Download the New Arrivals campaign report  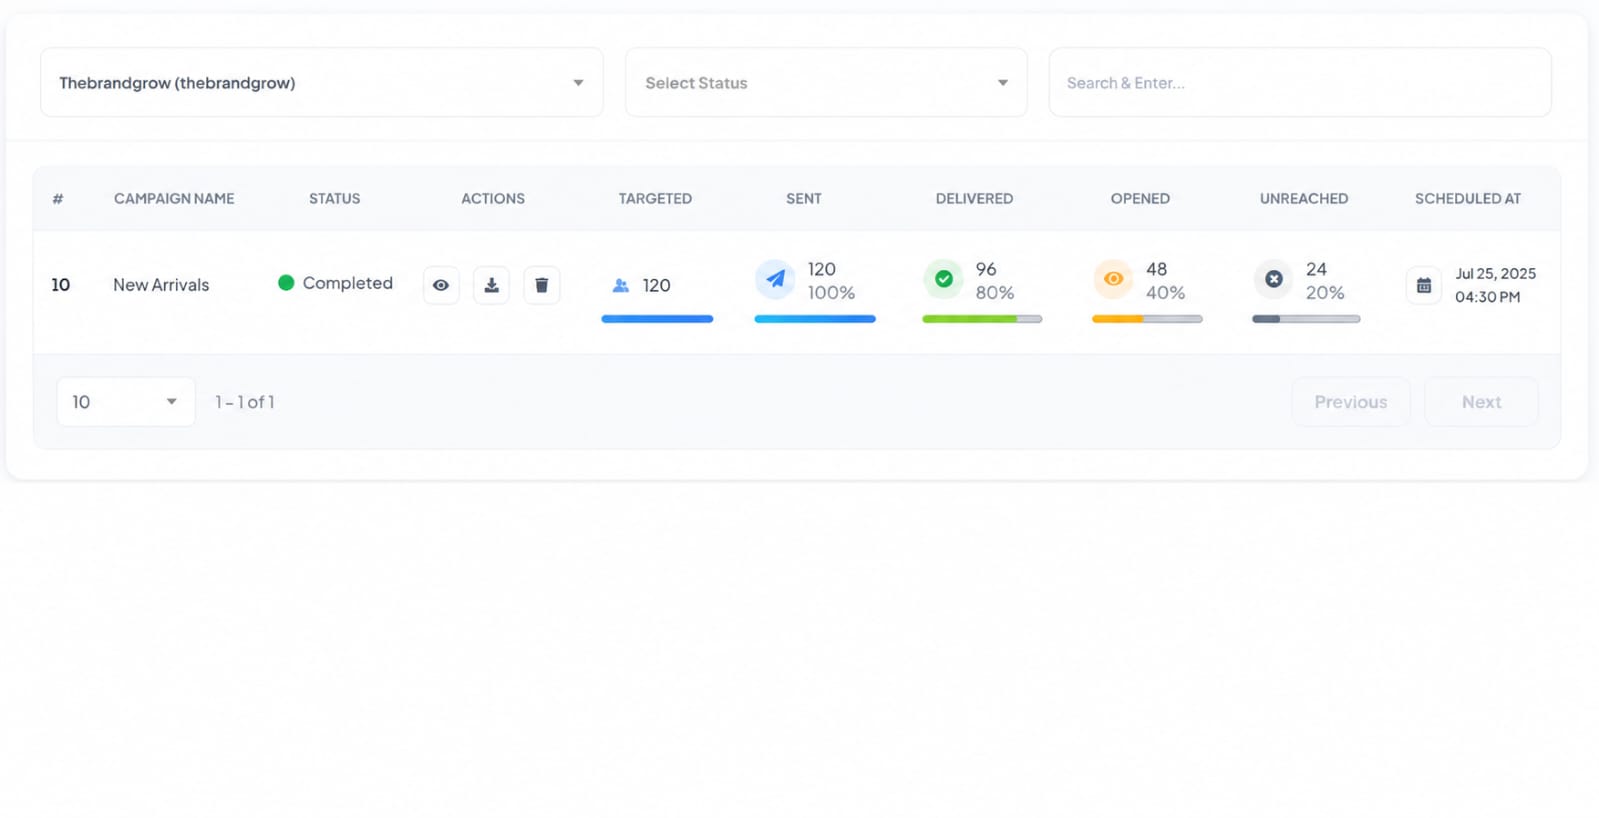(491, 285)
